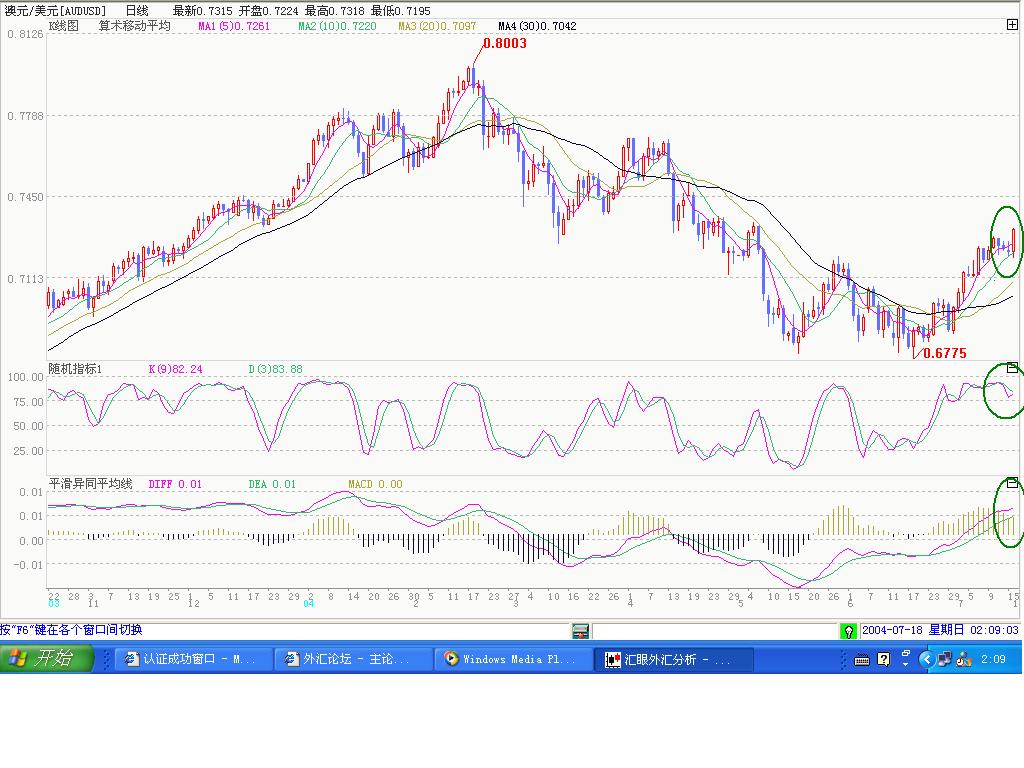This screenshot has height=768, width=1024.
Task: Click the K线图 chart label
Action: [x=64, y=26]
